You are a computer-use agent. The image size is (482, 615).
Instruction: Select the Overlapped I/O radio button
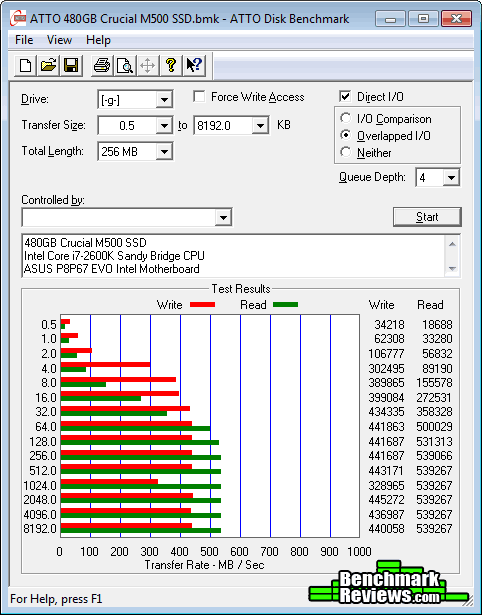[346, 135]
